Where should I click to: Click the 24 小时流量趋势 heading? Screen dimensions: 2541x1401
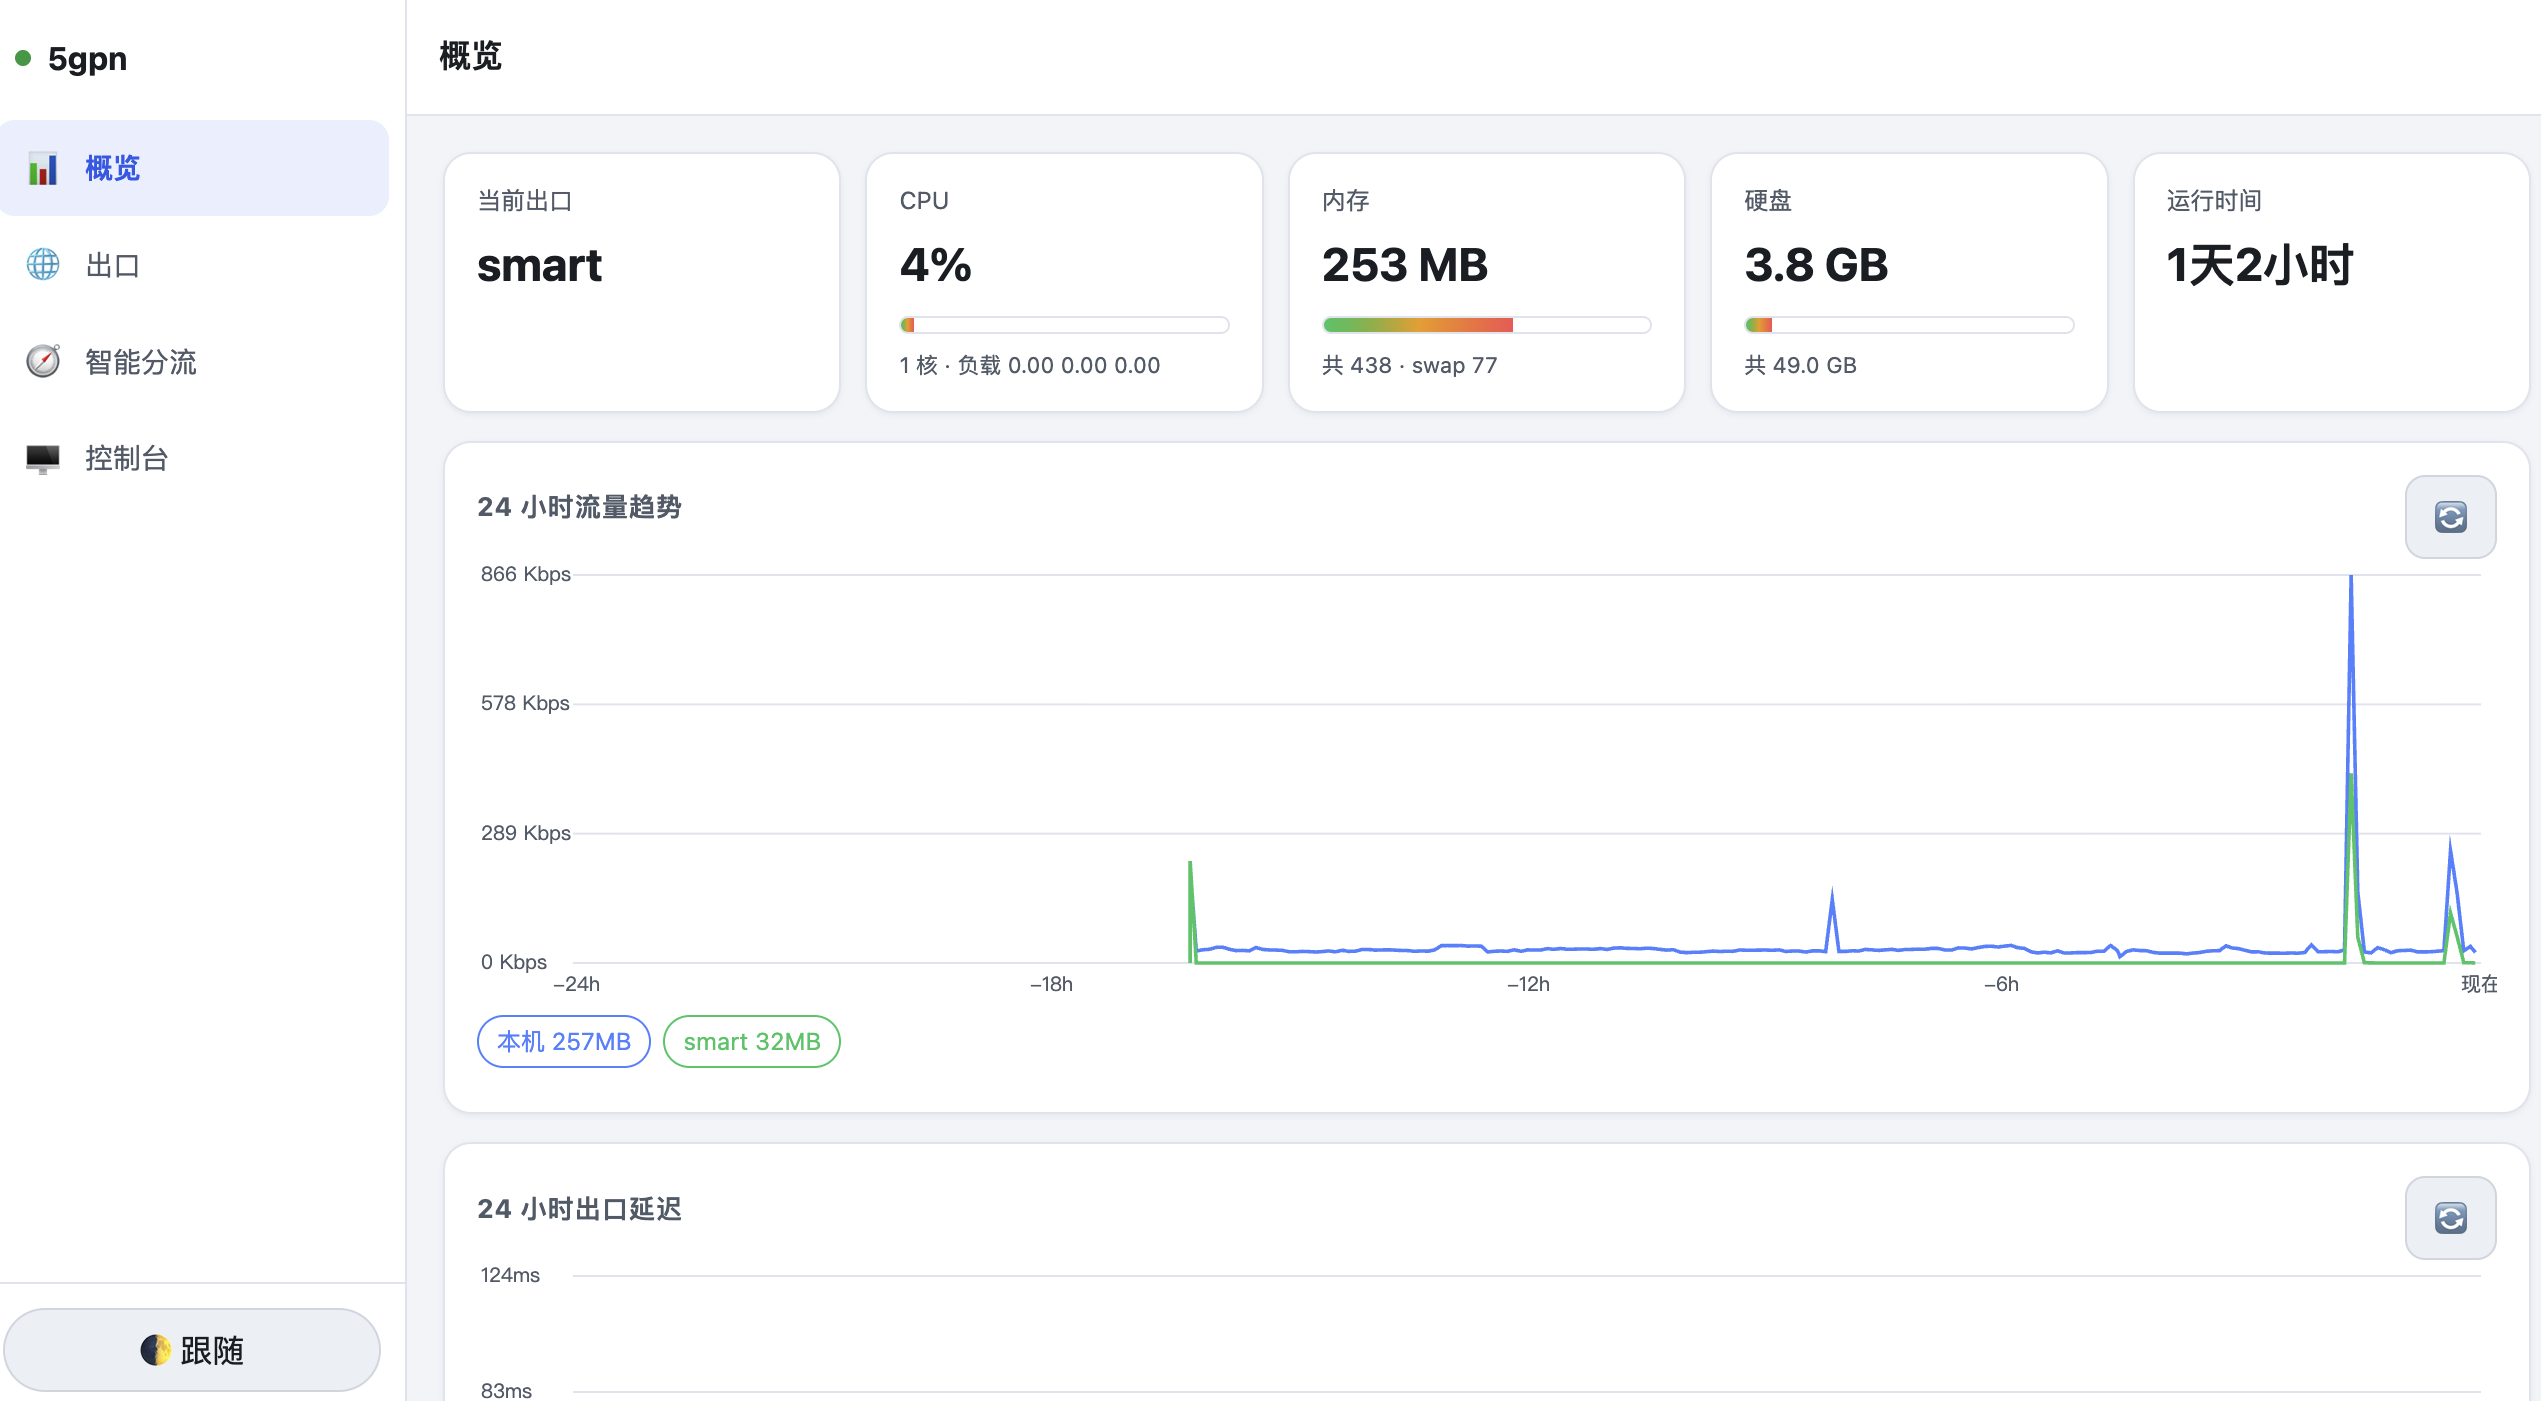(579, 507)
